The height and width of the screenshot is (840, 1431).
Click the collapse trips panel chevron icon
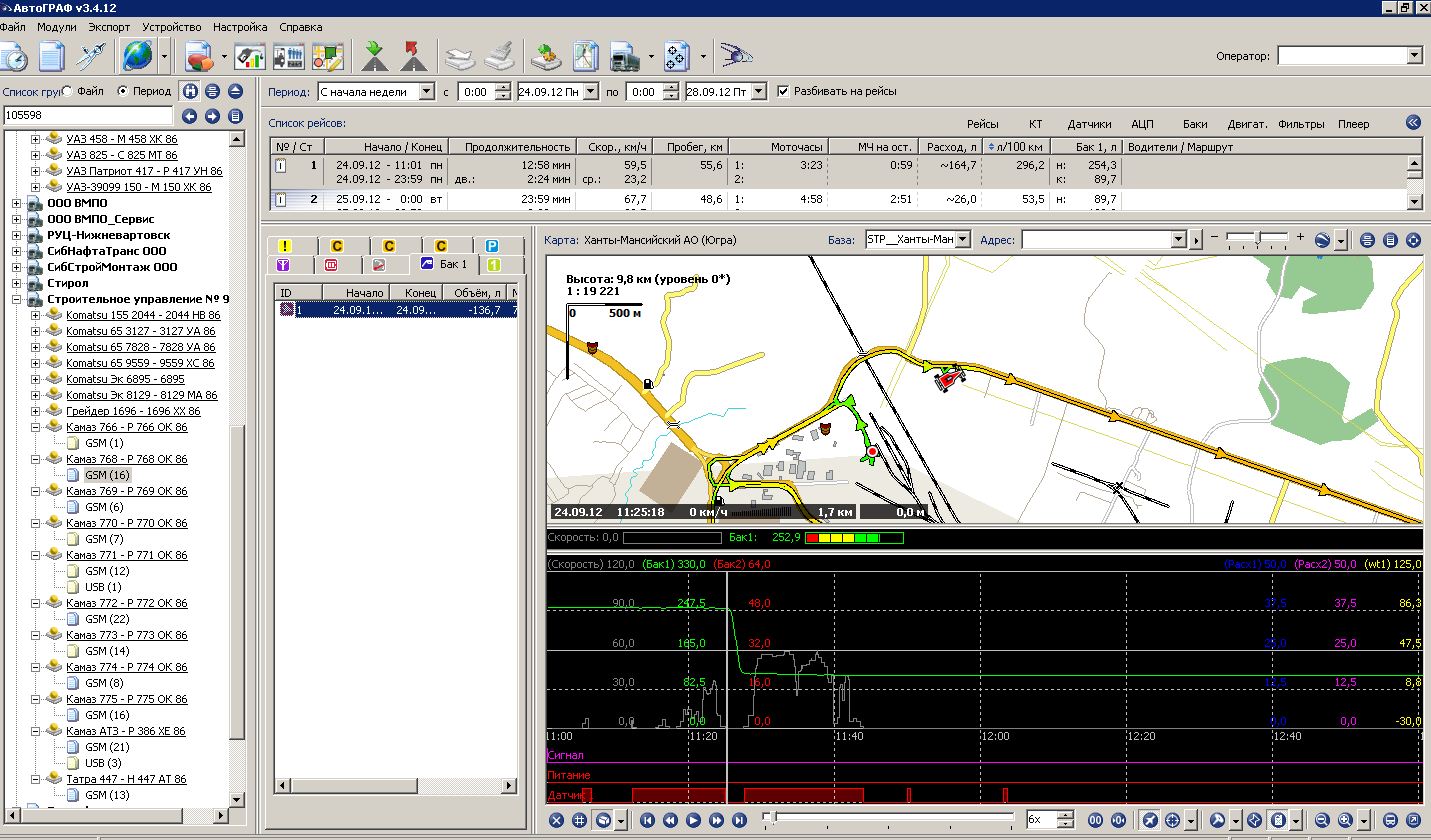tap(1413, 122)
